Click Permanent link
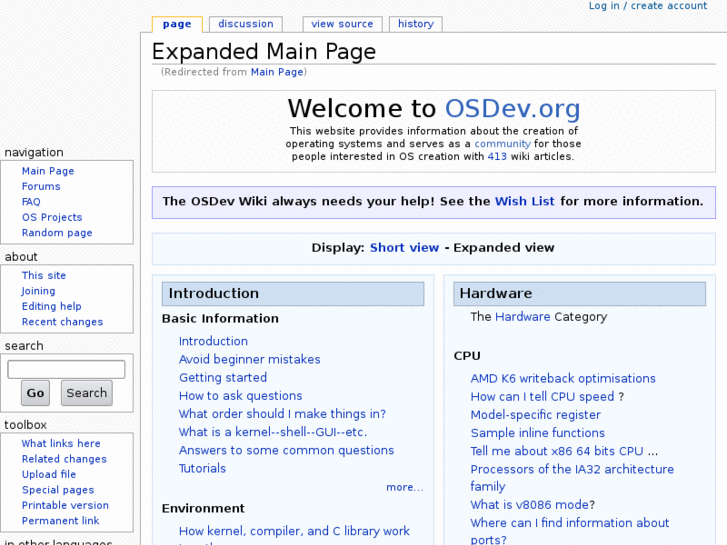 click(60, 521)
